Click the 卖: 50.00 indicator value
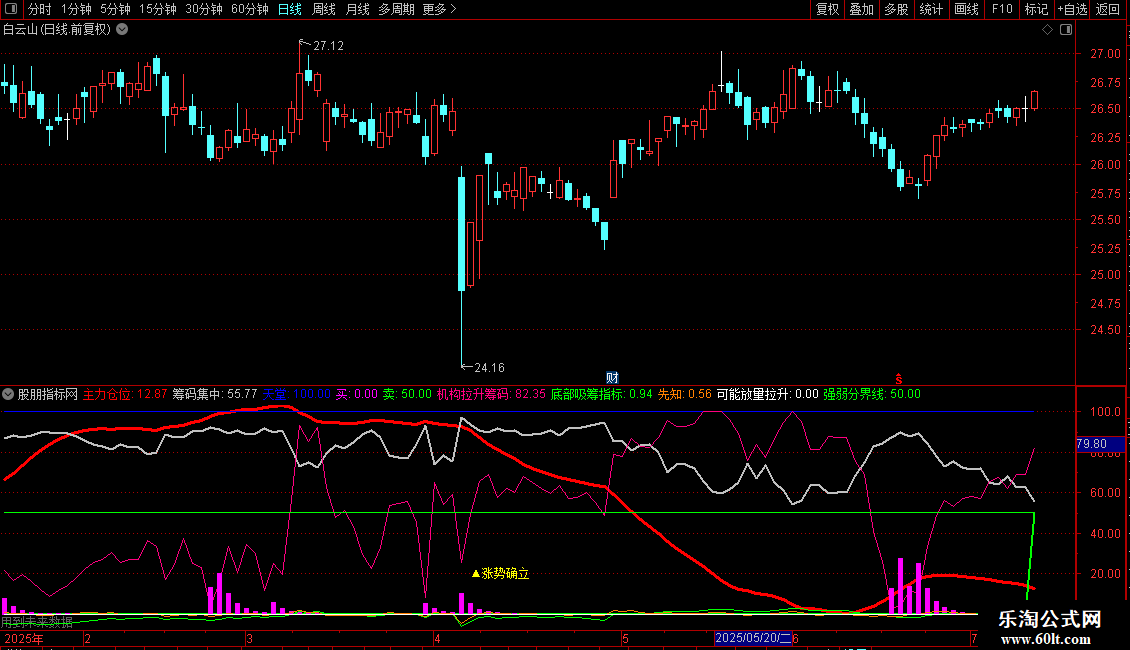Screen dimensions: 1130x650 coord(407,394)
